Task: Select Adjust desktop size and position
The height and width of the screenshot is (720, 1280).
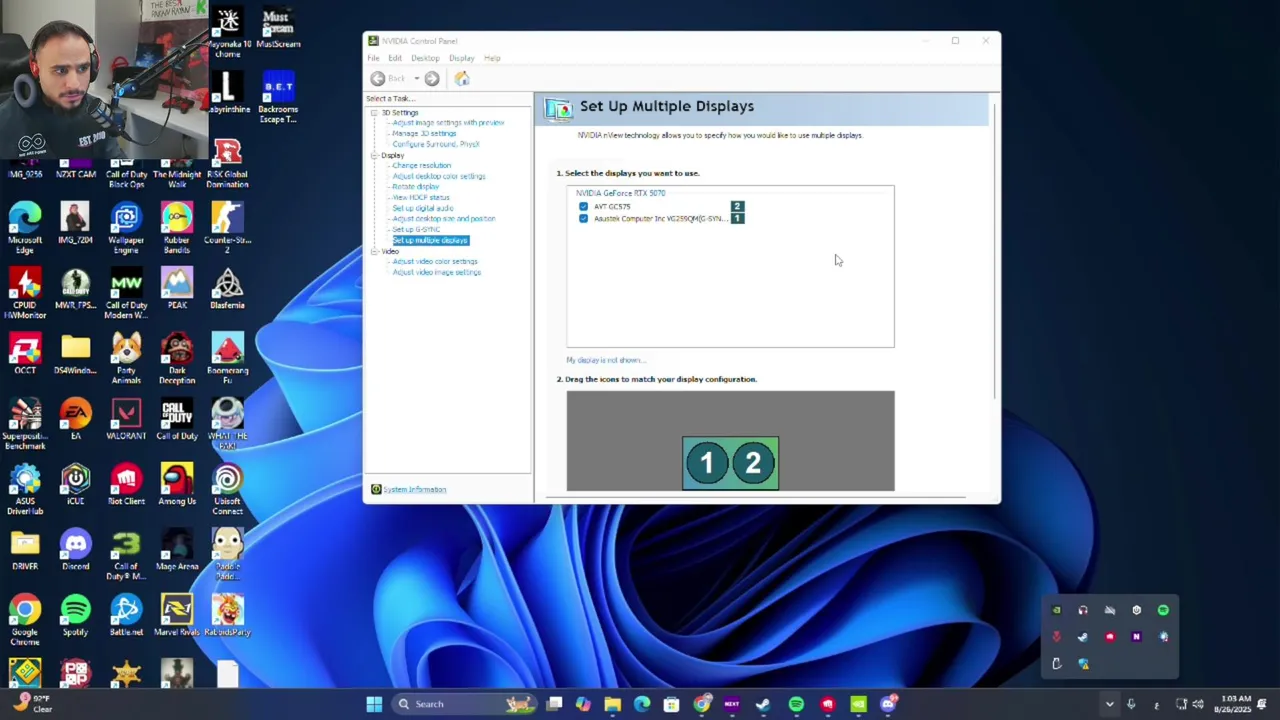Action: [x=443, y=219]
